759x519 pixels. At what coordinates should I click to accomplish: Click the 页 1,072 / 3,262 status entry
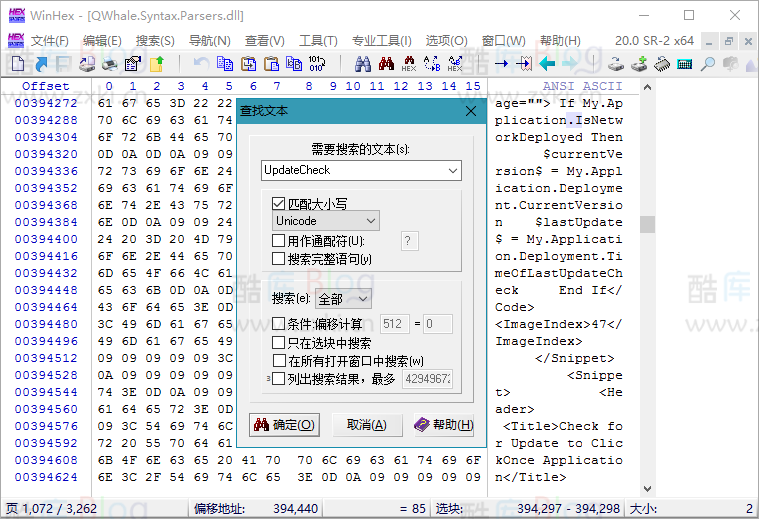pos(52,508)
